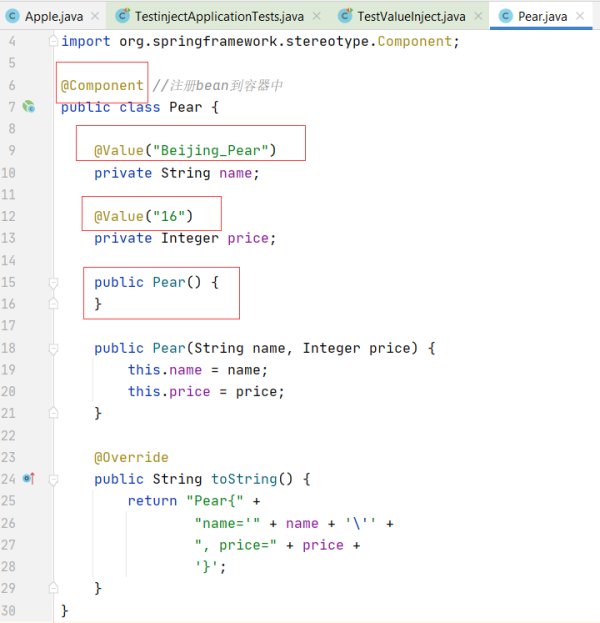
Task: Click the "Beijing_Pear" string literal
Action: point(211,150)
